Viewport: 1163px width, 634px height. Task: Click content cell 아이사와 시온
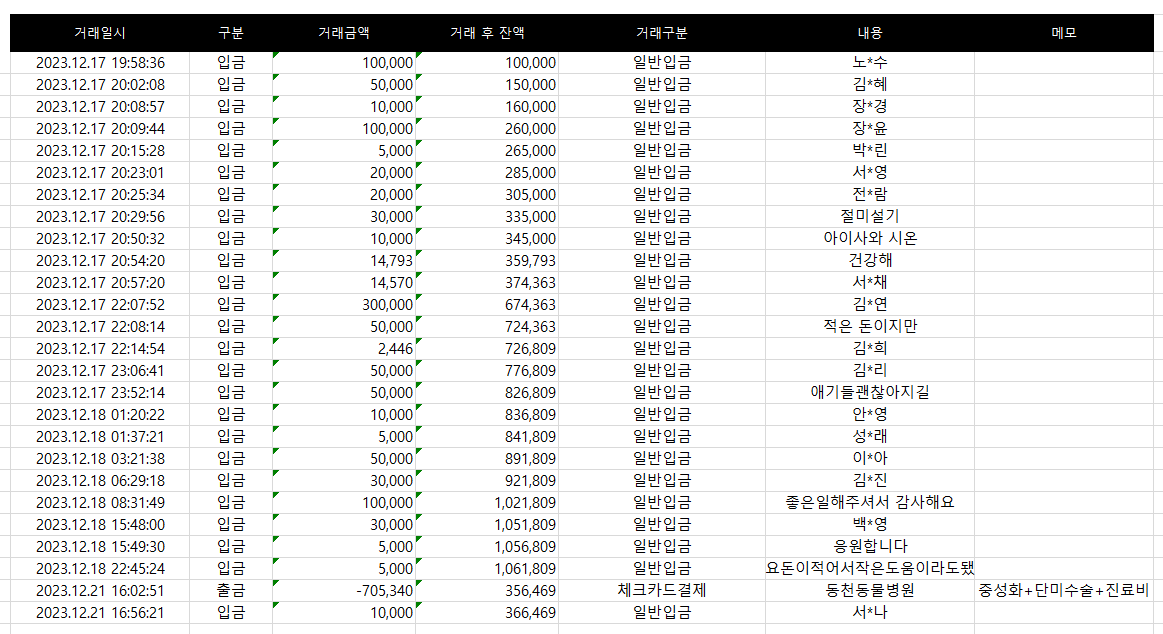tap(870, 239)
